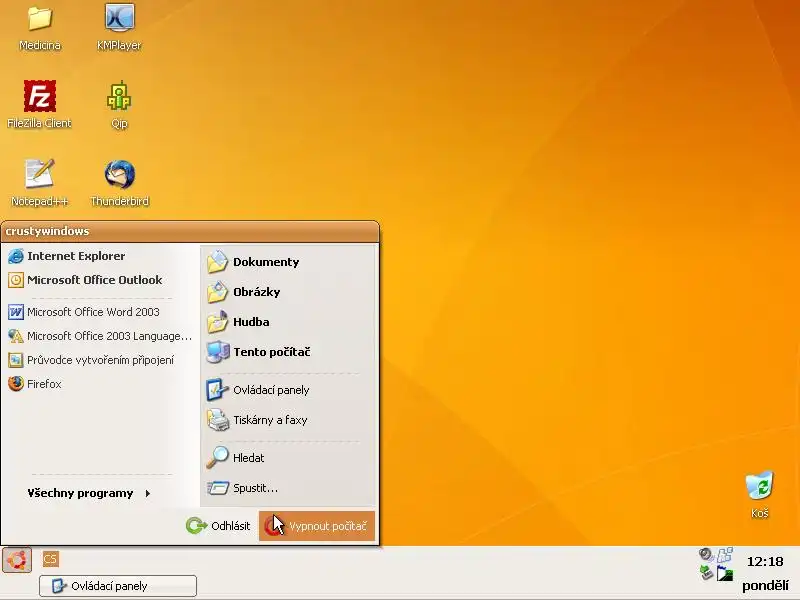The height and width of the screenshot is (600, 800).
Task: Click Vypnout počítač shutdown button
Action: 317,526
